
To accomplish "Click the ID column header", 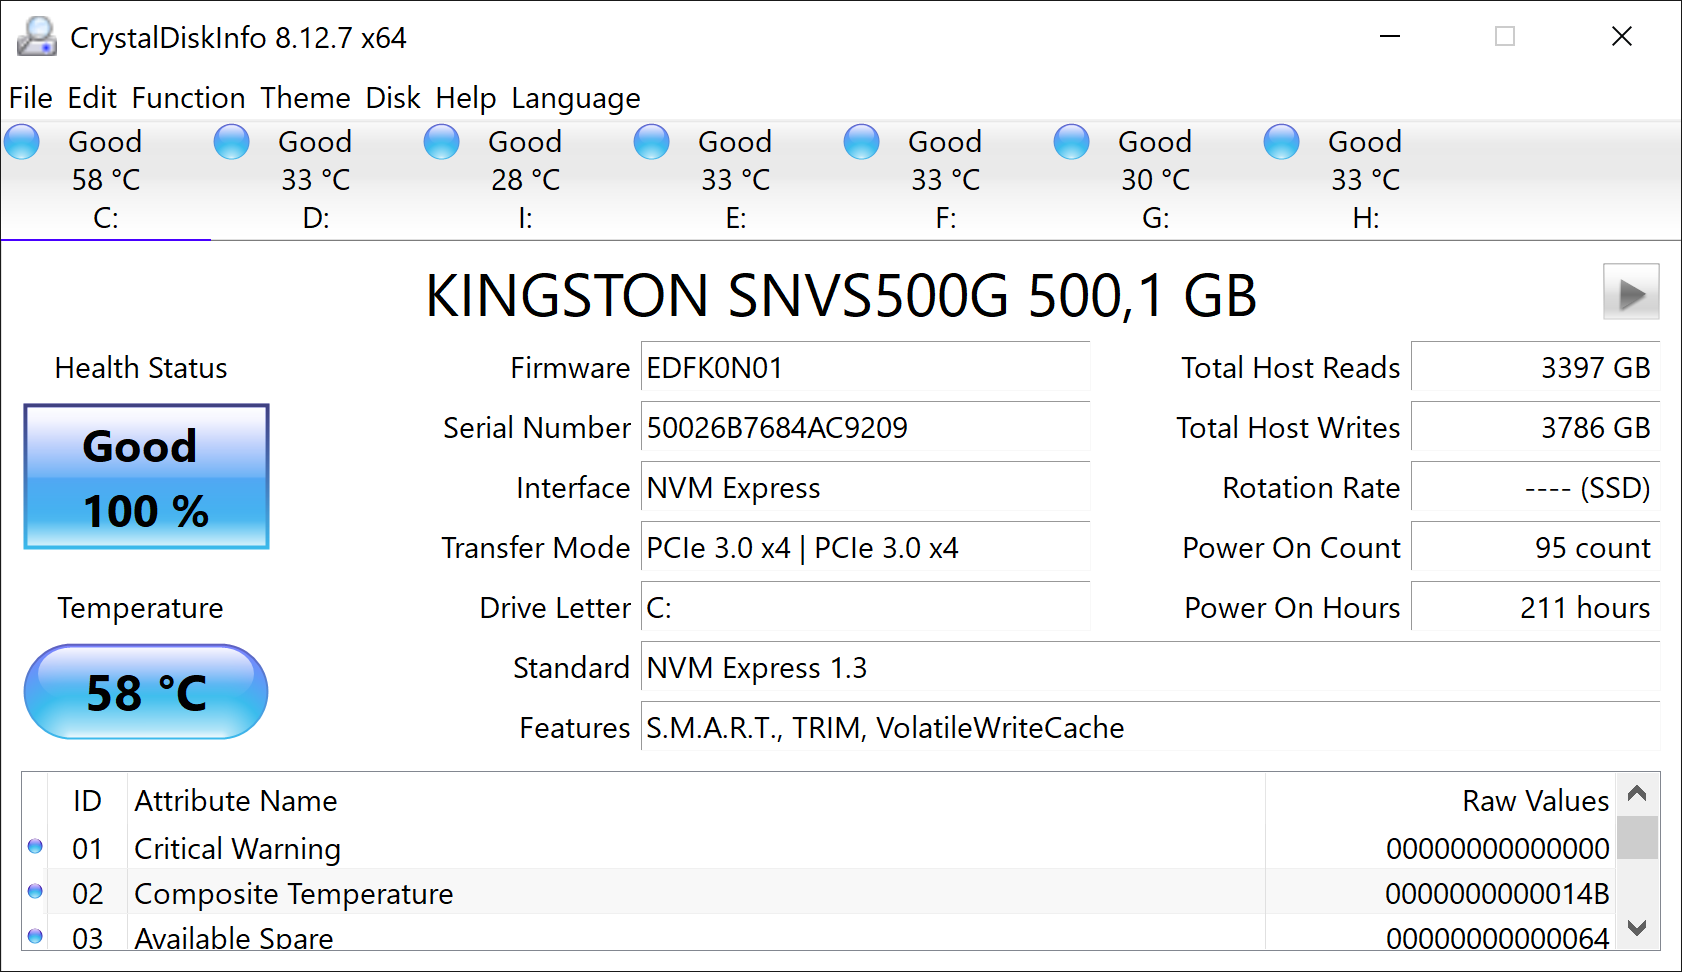I will (87, 801).
